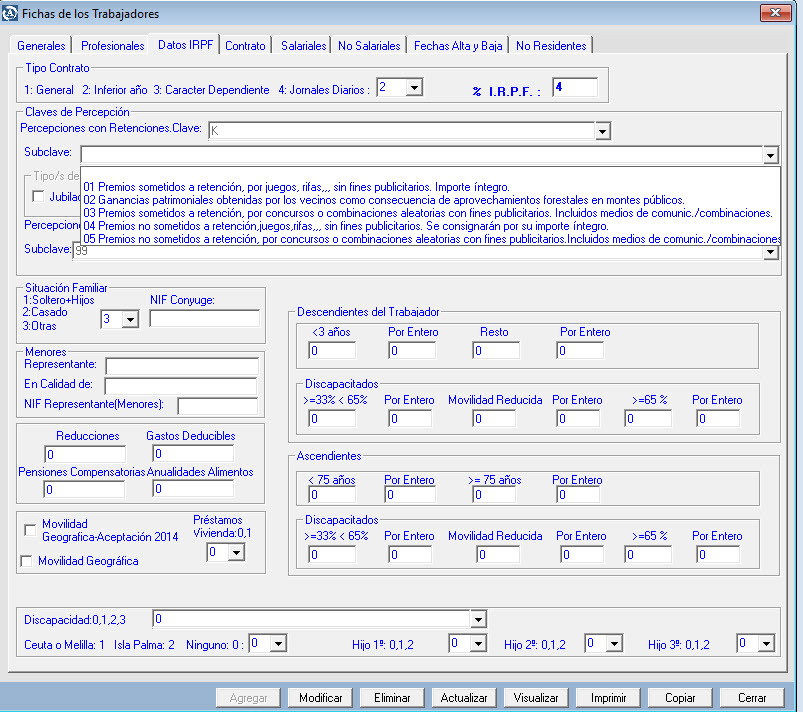Open the Hijo 1º dropdown
The image size is (803, 712).
click(x=478, y=644)
